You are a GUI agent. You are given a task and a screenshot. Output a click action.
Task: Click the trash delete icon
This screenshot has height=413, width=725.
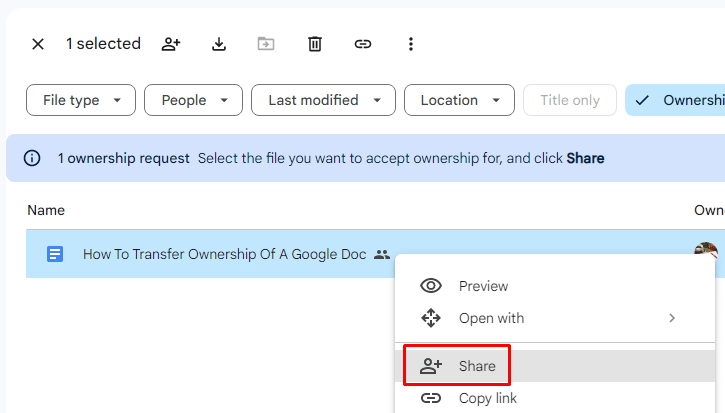coord(315,44)
